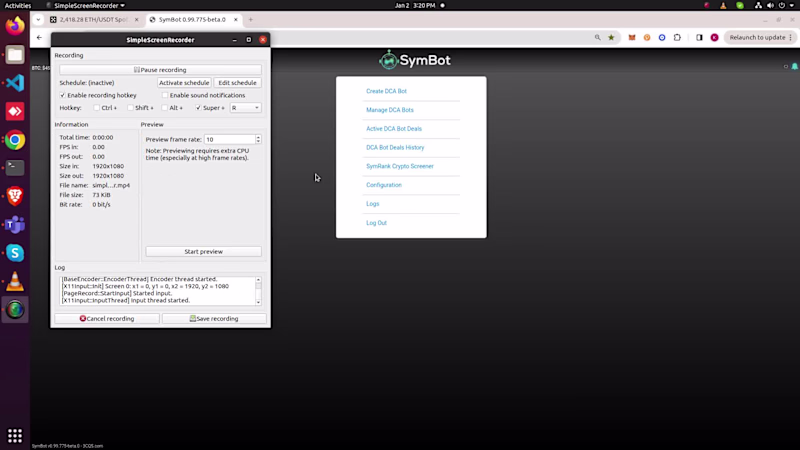
Task: Click the red recorder tray icon
Action: coord(707,6)
